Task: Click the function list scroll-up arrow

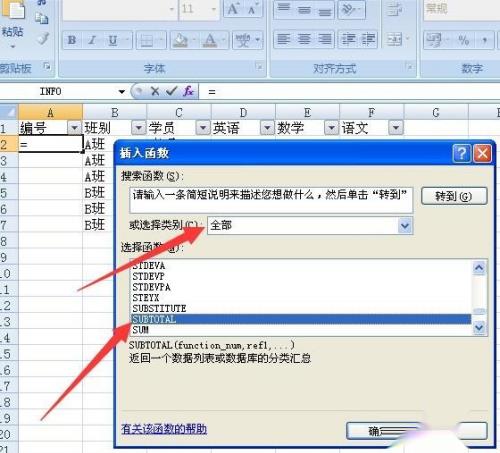Action: [x=479, y=268]
